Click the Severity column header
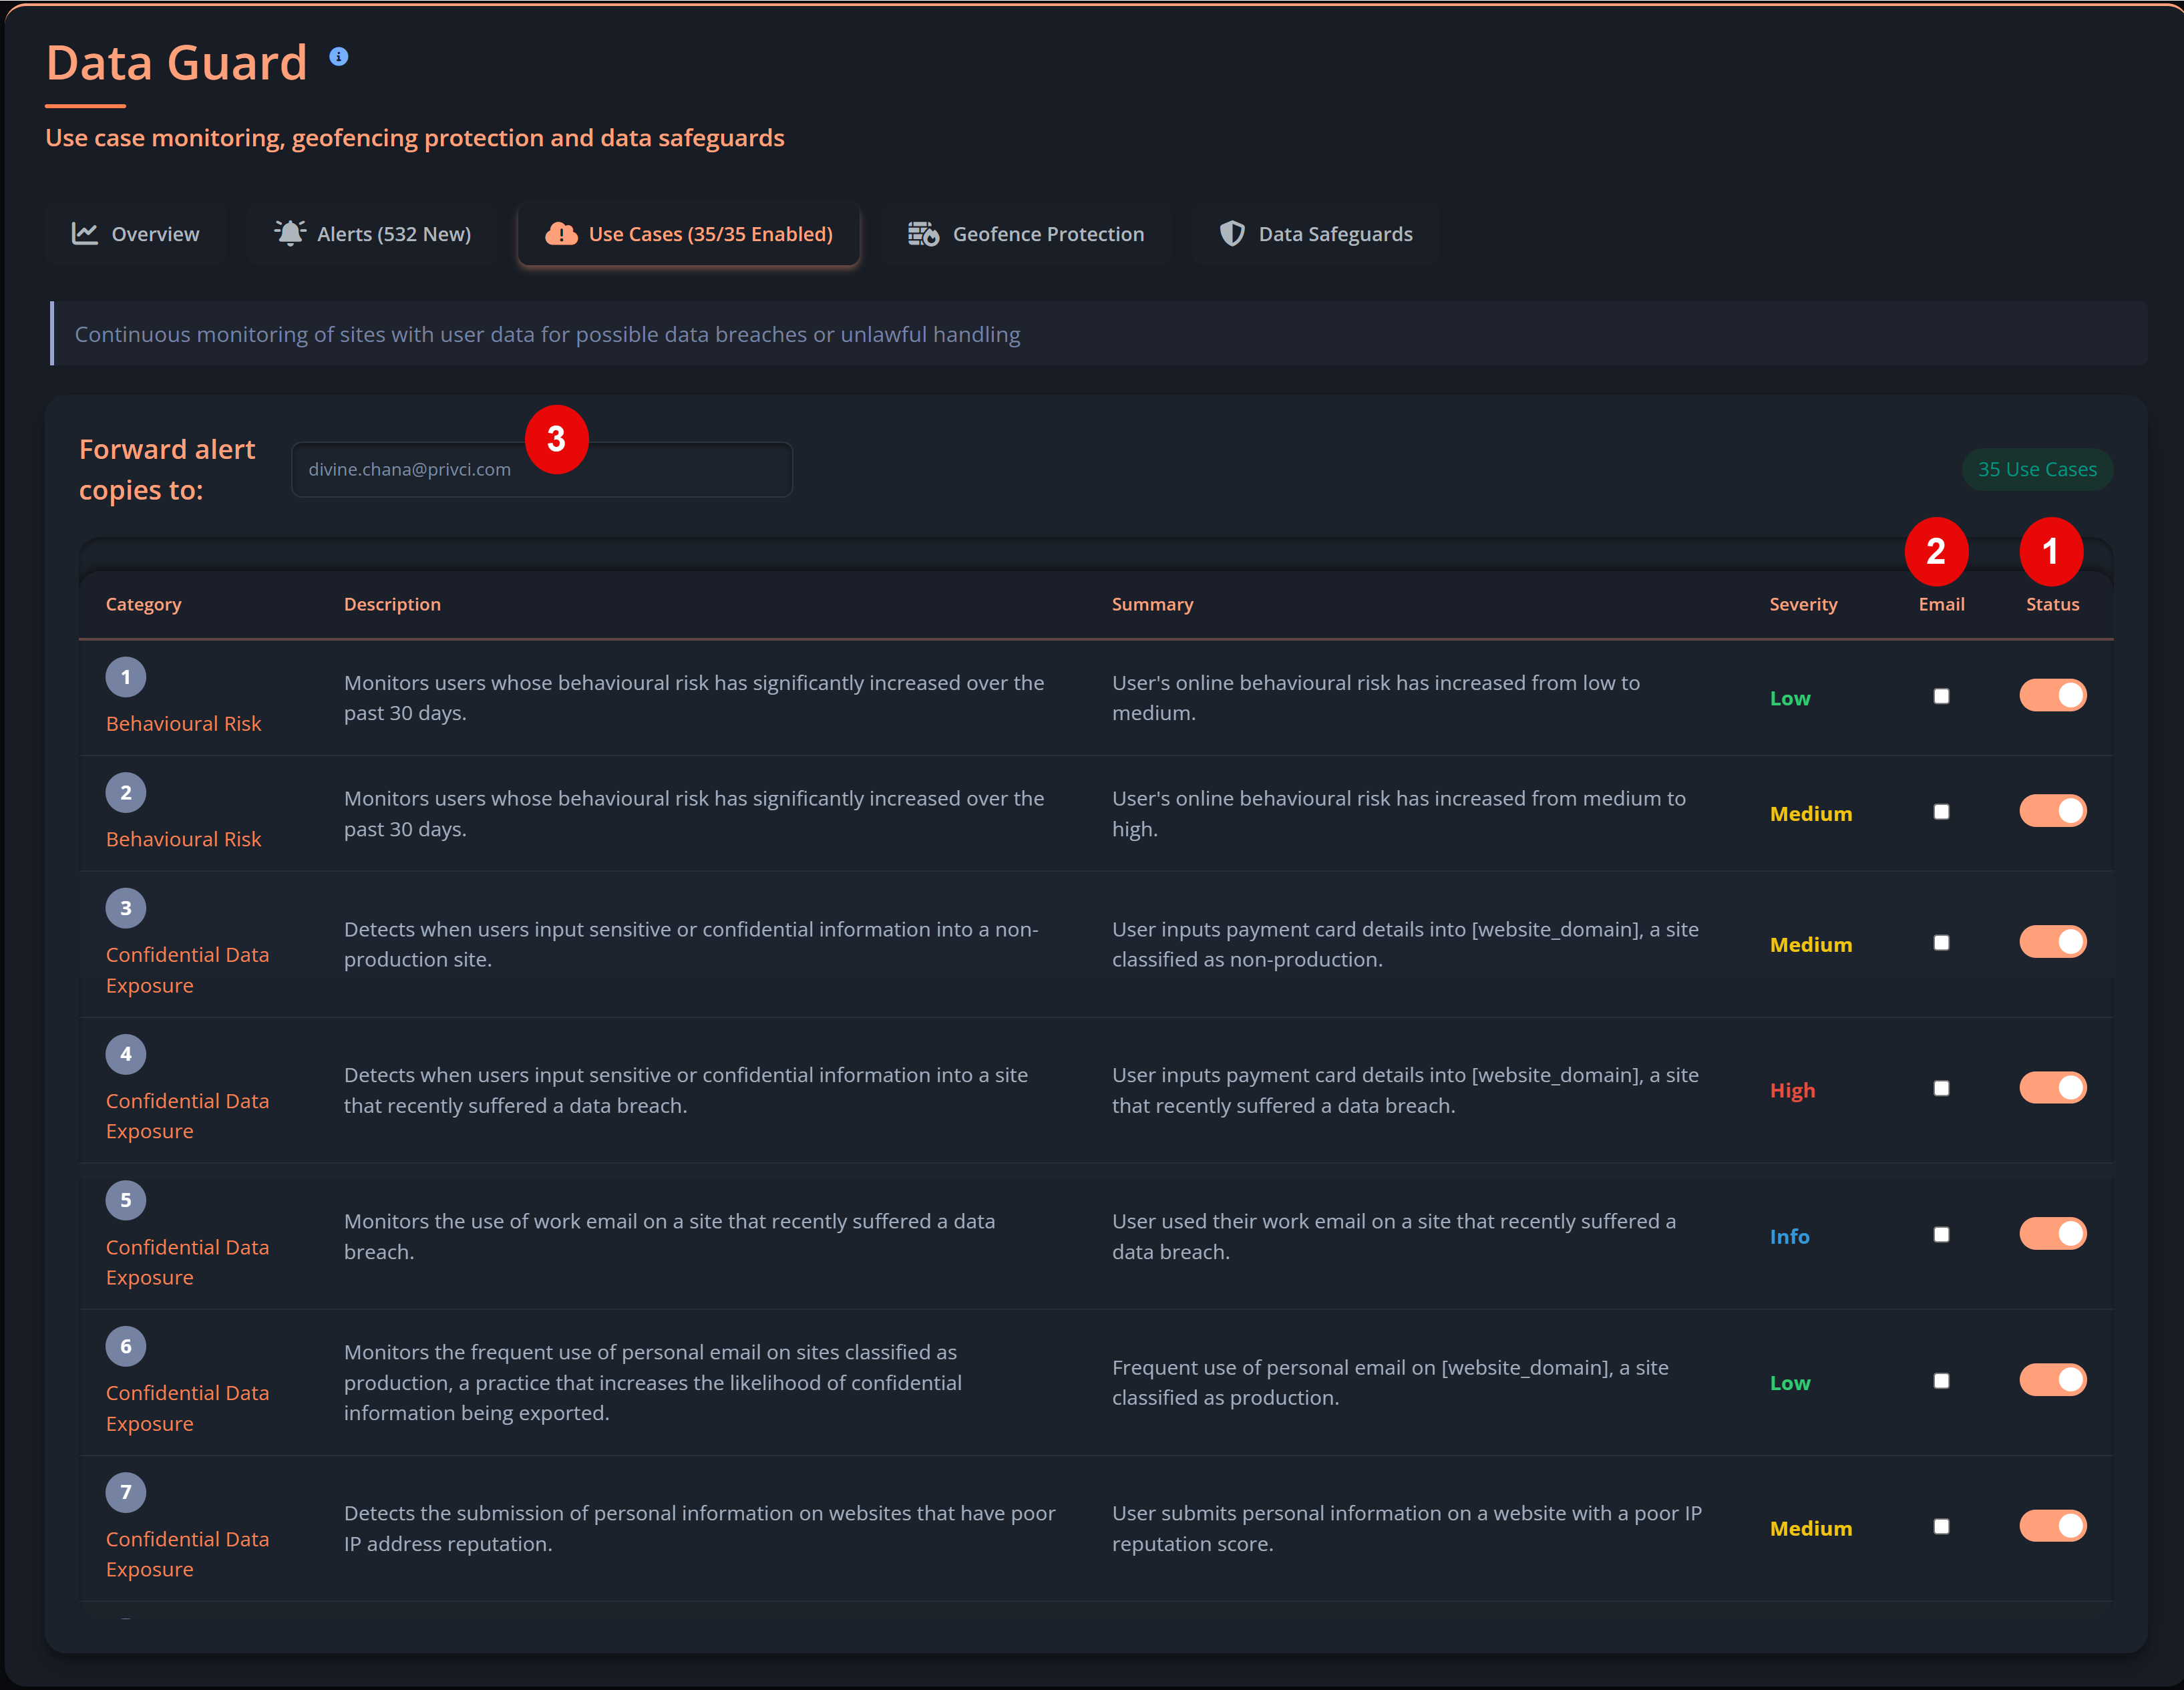 click(x=1803, y=604)
